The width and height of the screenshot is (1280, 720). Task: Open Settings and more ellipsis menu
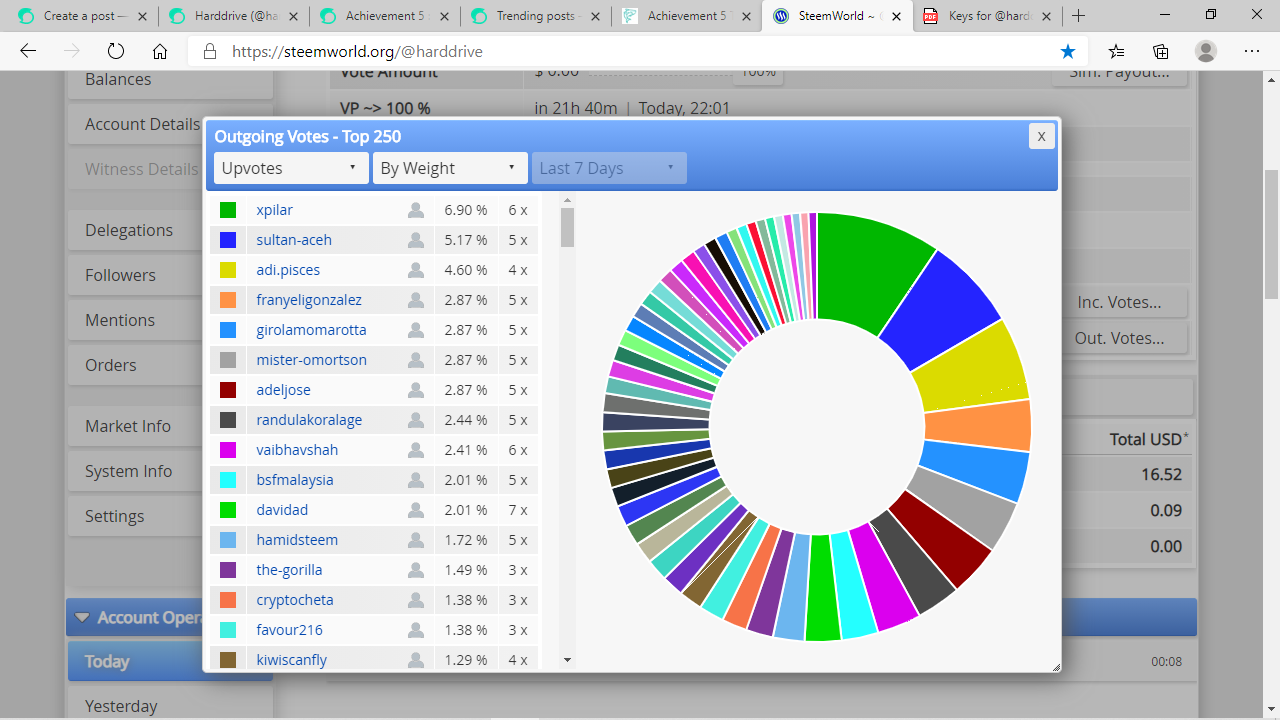pyautogui.click(x=1251, y=51)
